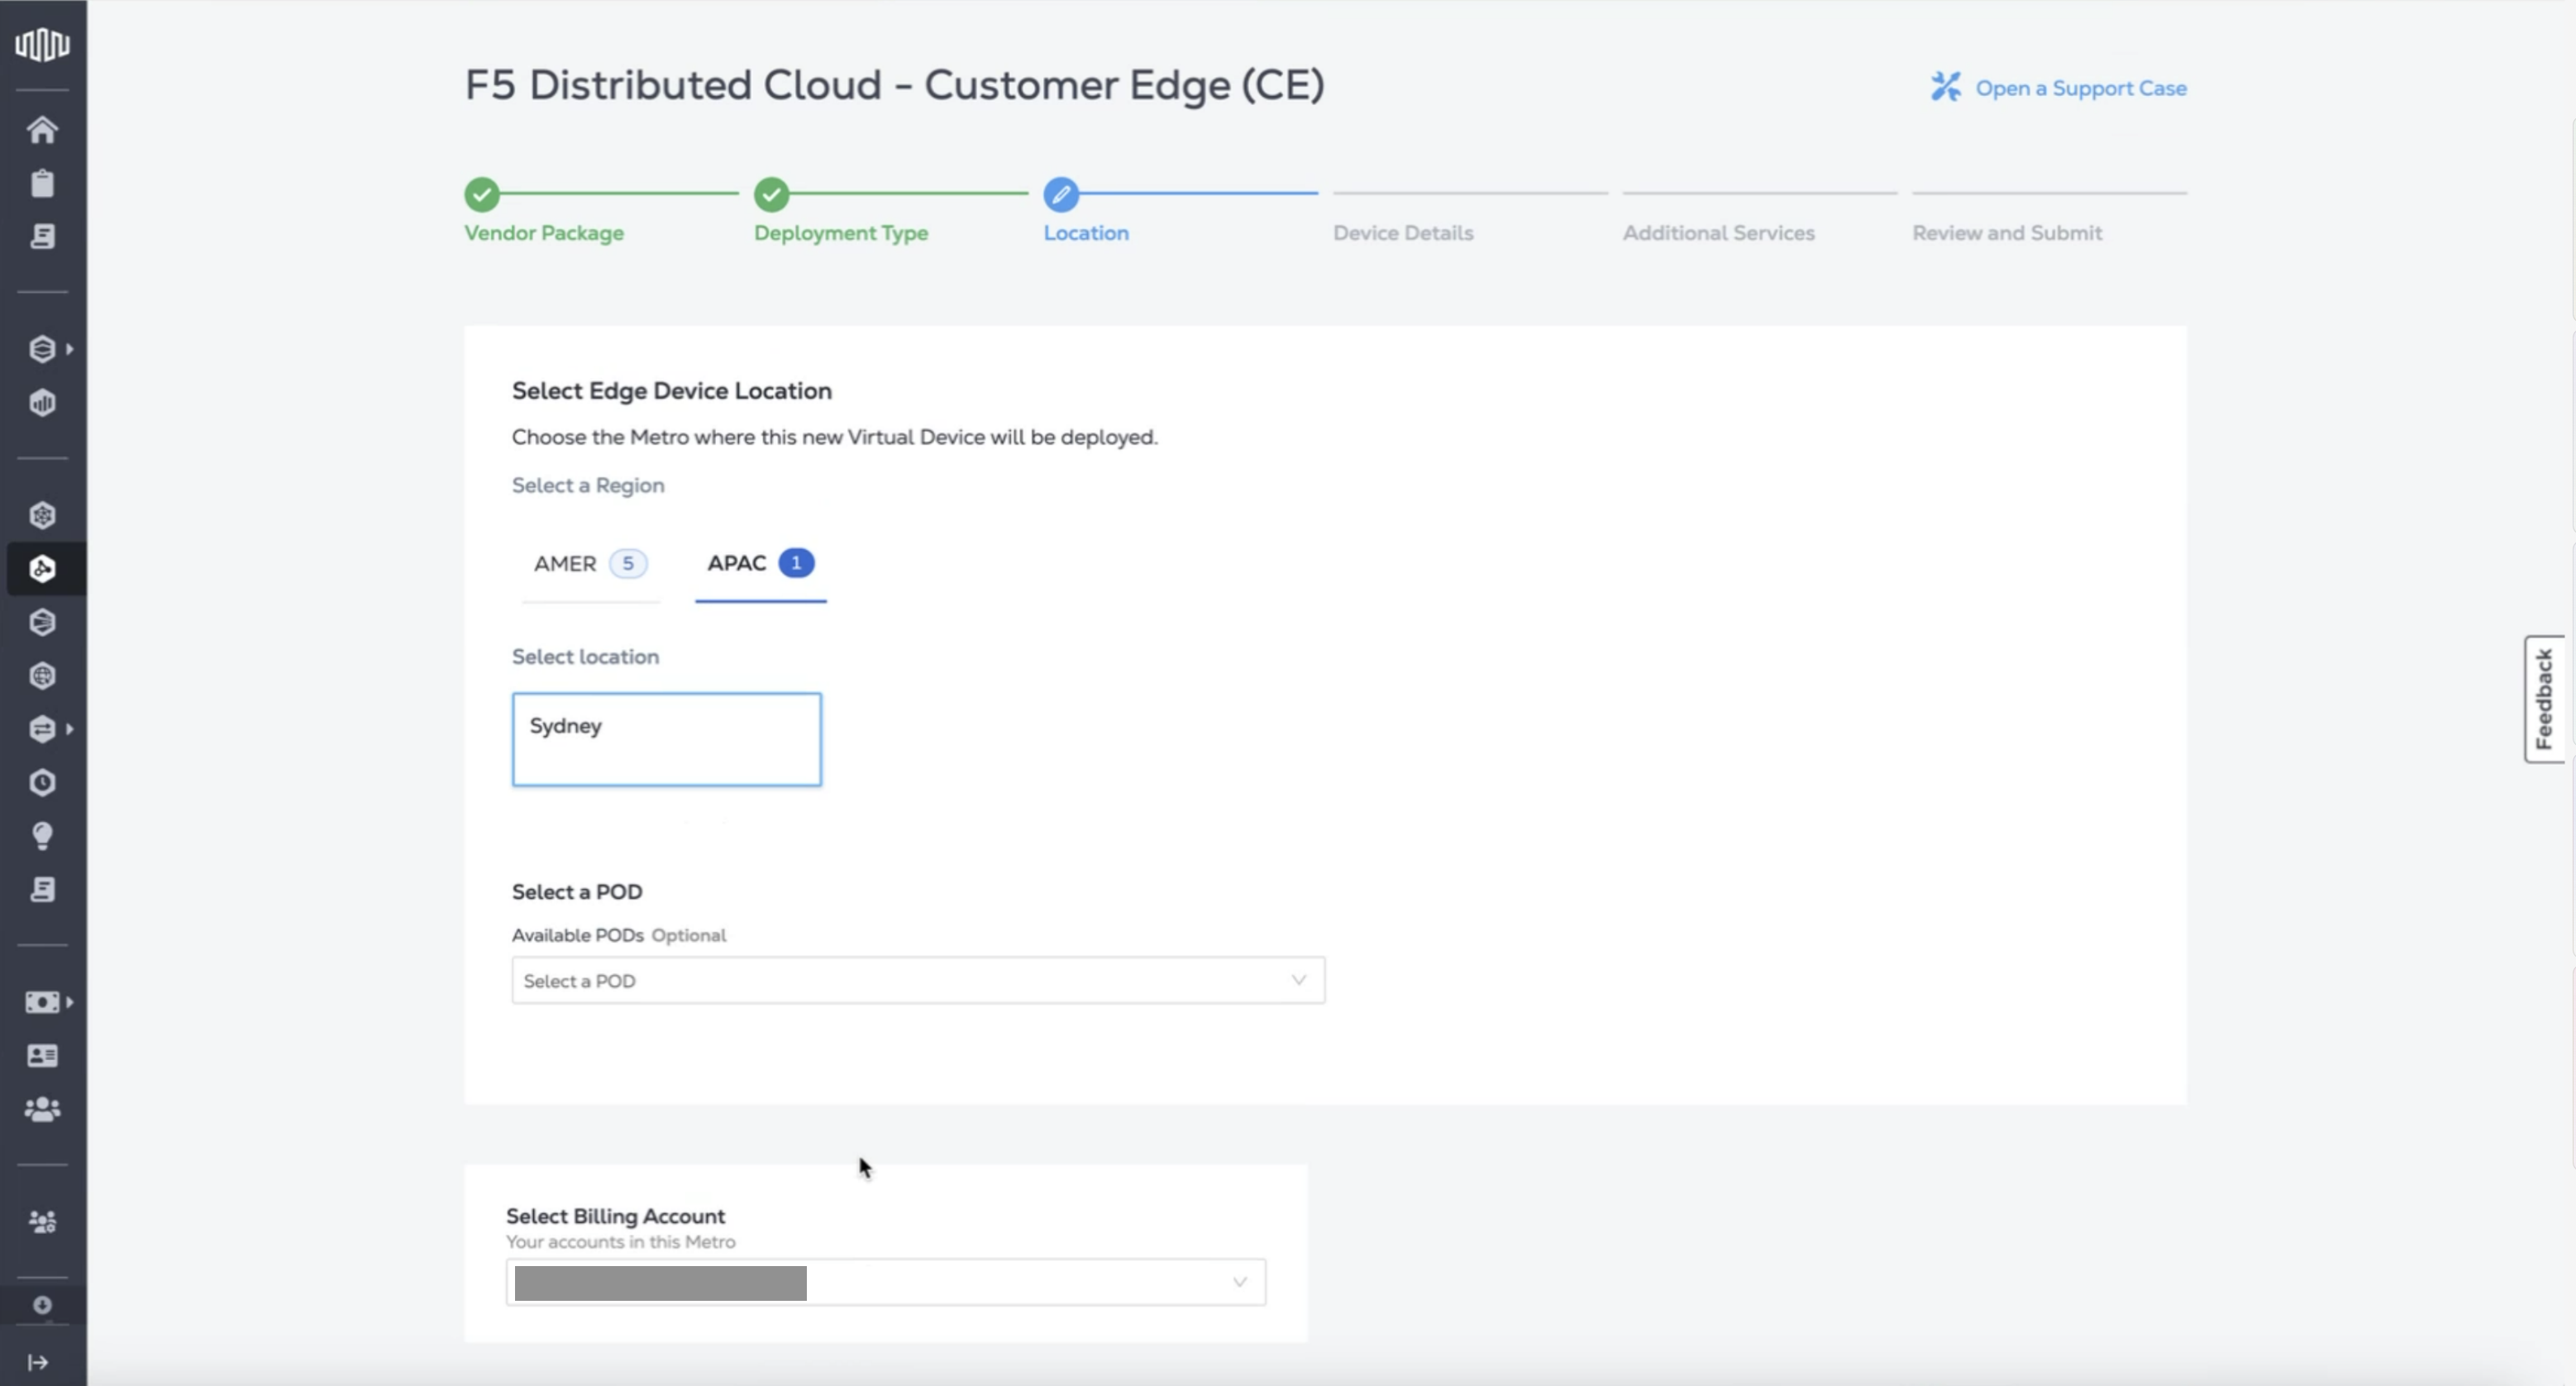Select the contact card icon in the sidebar
The height and width of the screenshot is (1386, 2576).
[42, 1055]
